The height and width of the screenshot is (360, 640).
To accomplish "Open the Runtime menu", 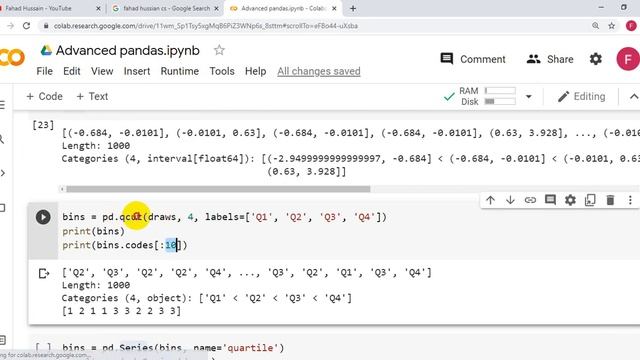I will click(x=180, y=71).
